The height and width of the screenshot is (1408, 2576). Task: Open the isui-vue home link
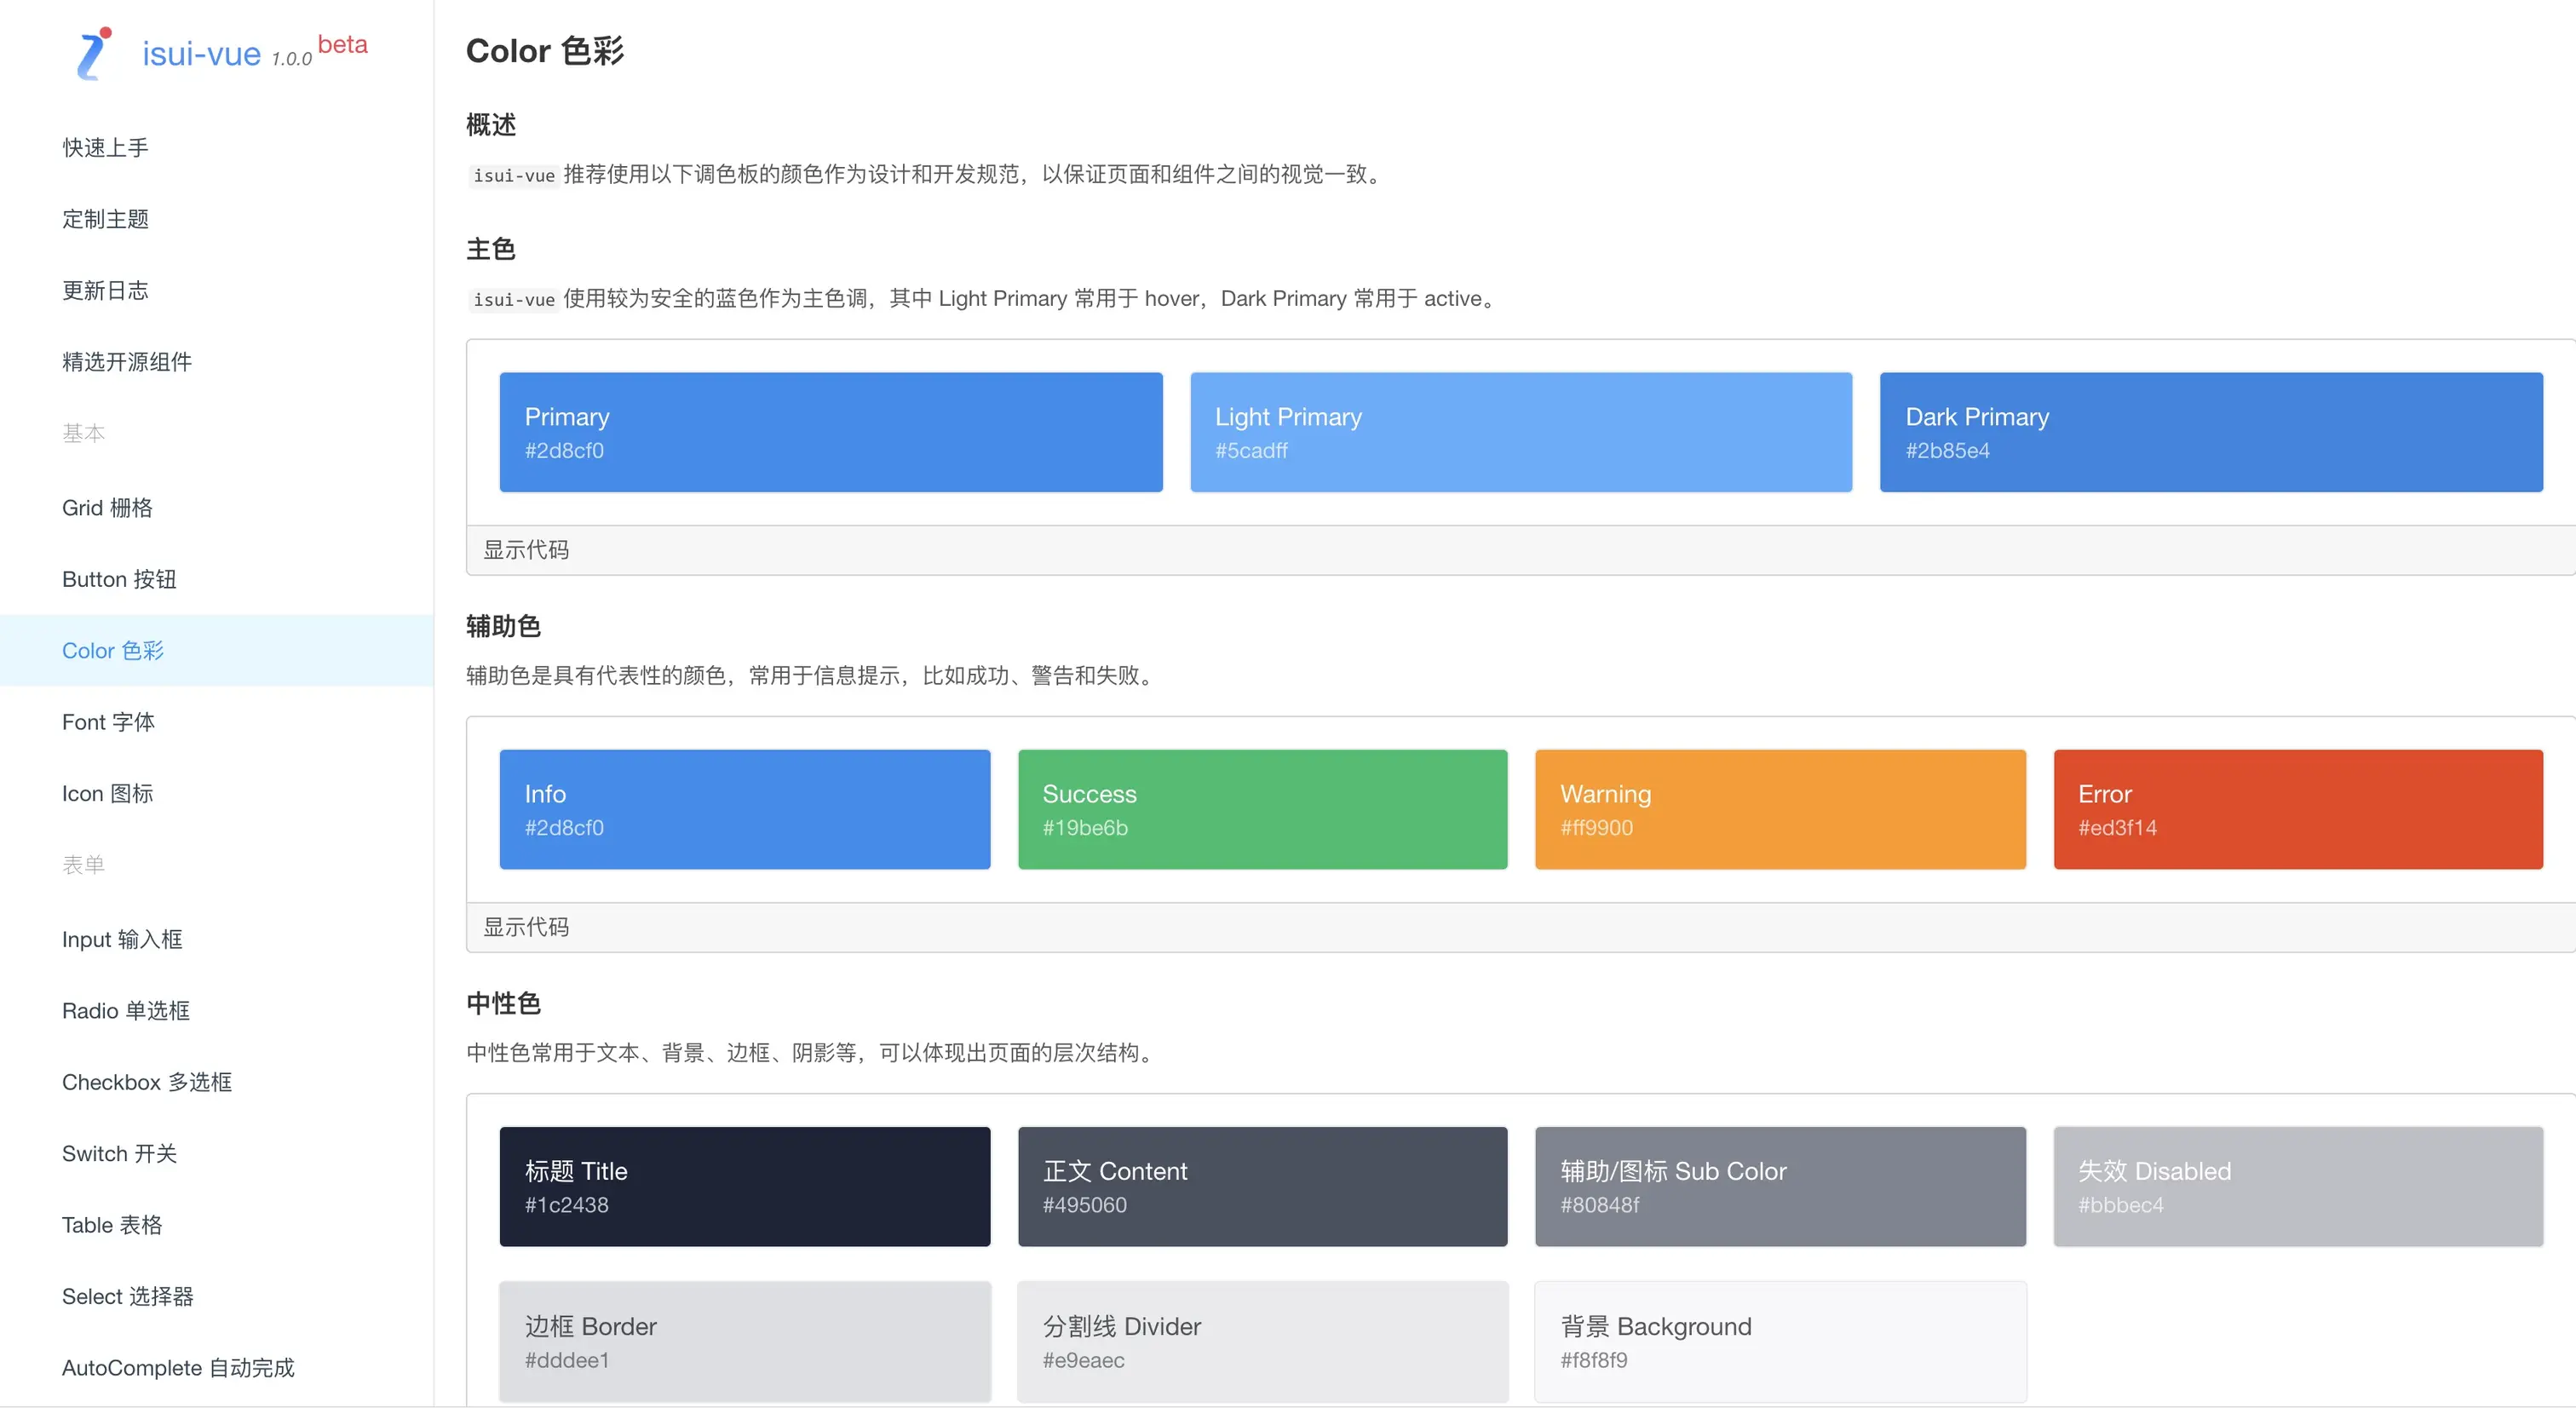pyautogui.click(x=201, y=54)
